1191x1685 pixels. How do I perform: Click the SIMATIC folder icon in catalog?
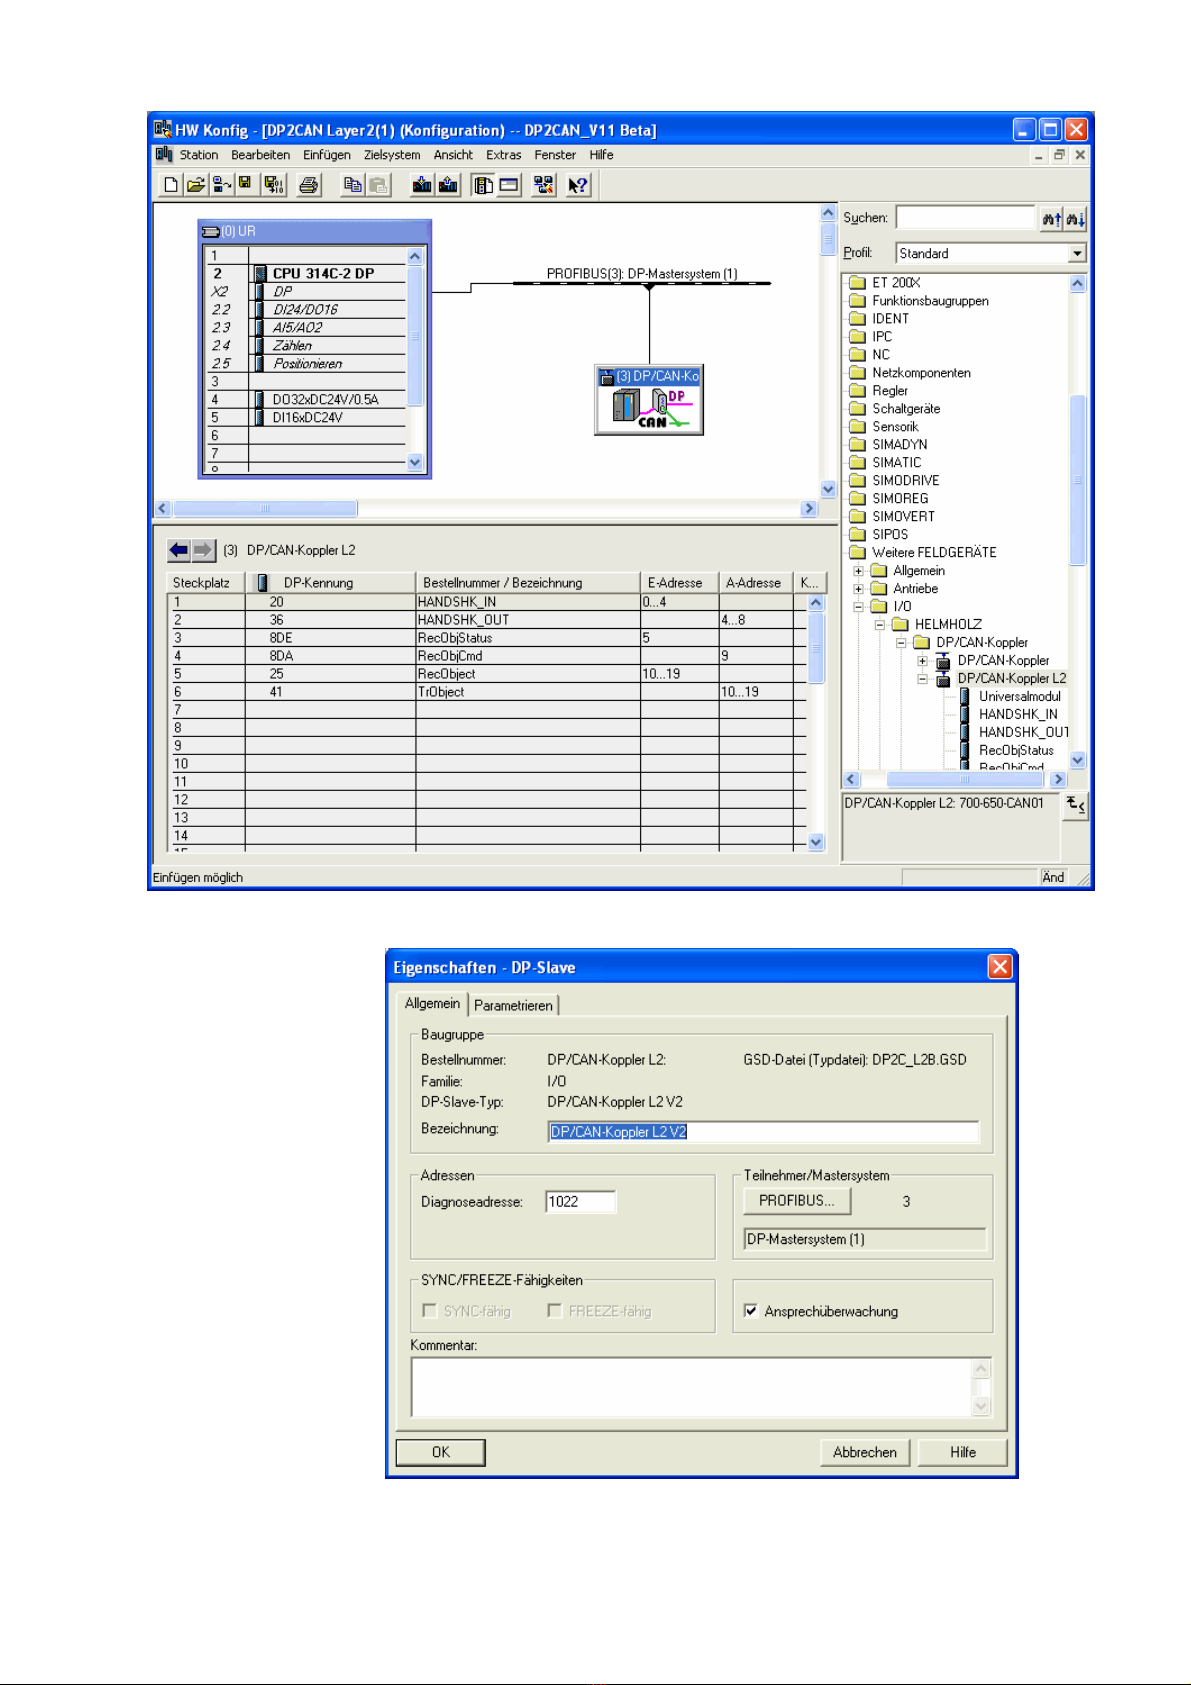pos(857,463)
